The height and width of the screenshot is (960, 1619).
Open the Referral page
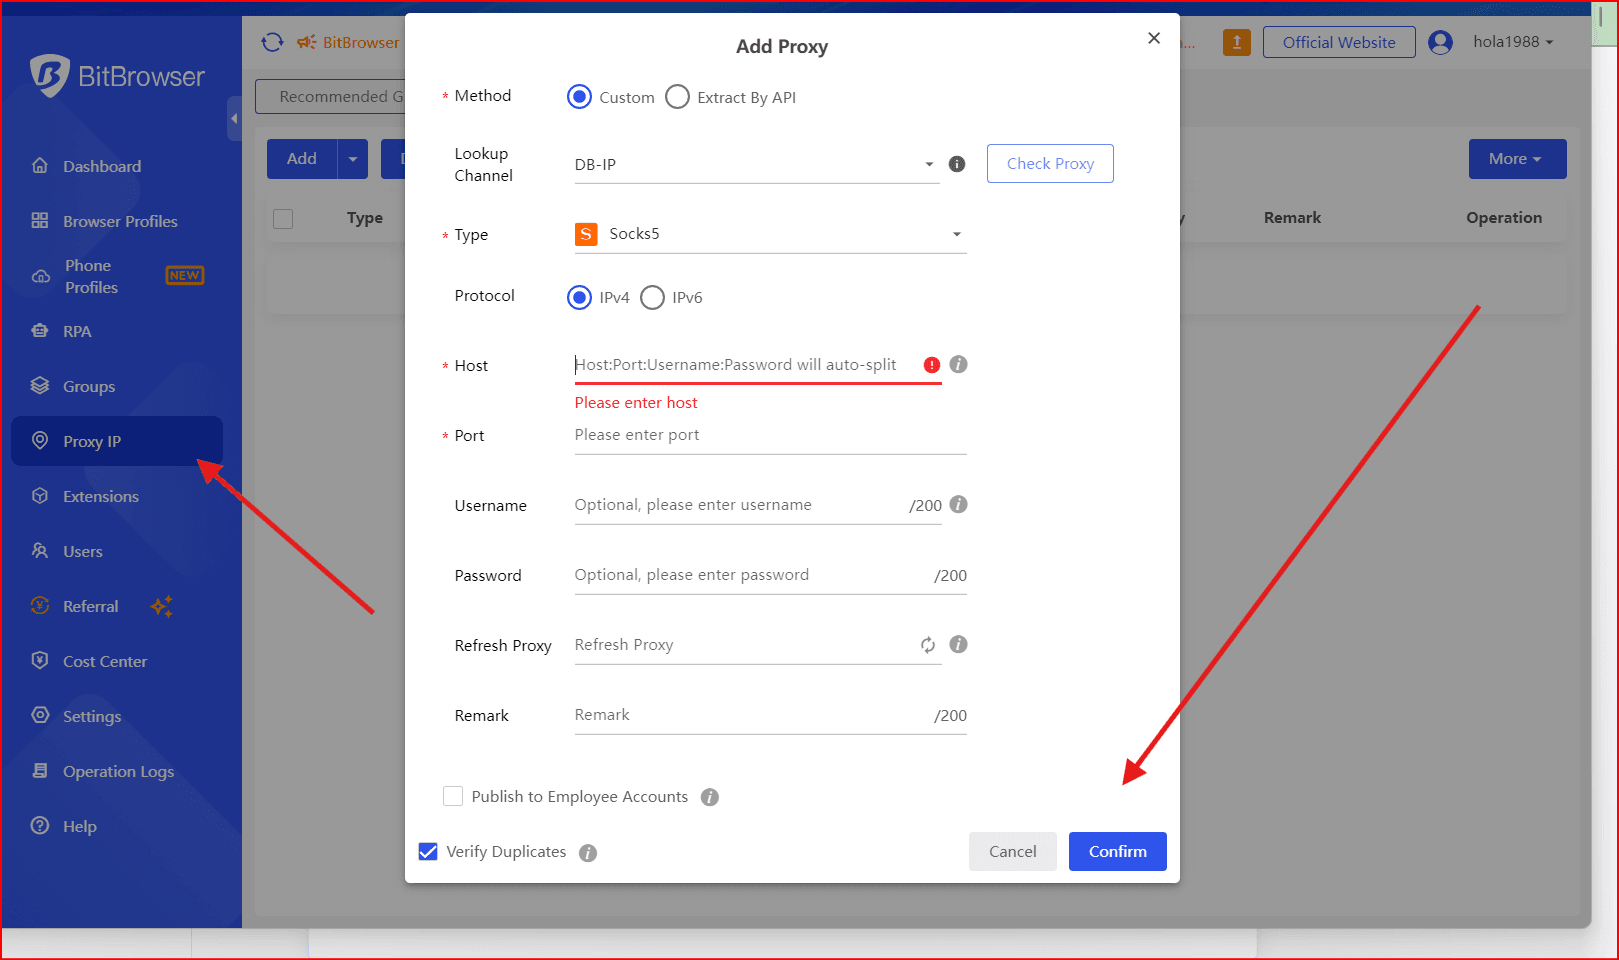[90, 606]
